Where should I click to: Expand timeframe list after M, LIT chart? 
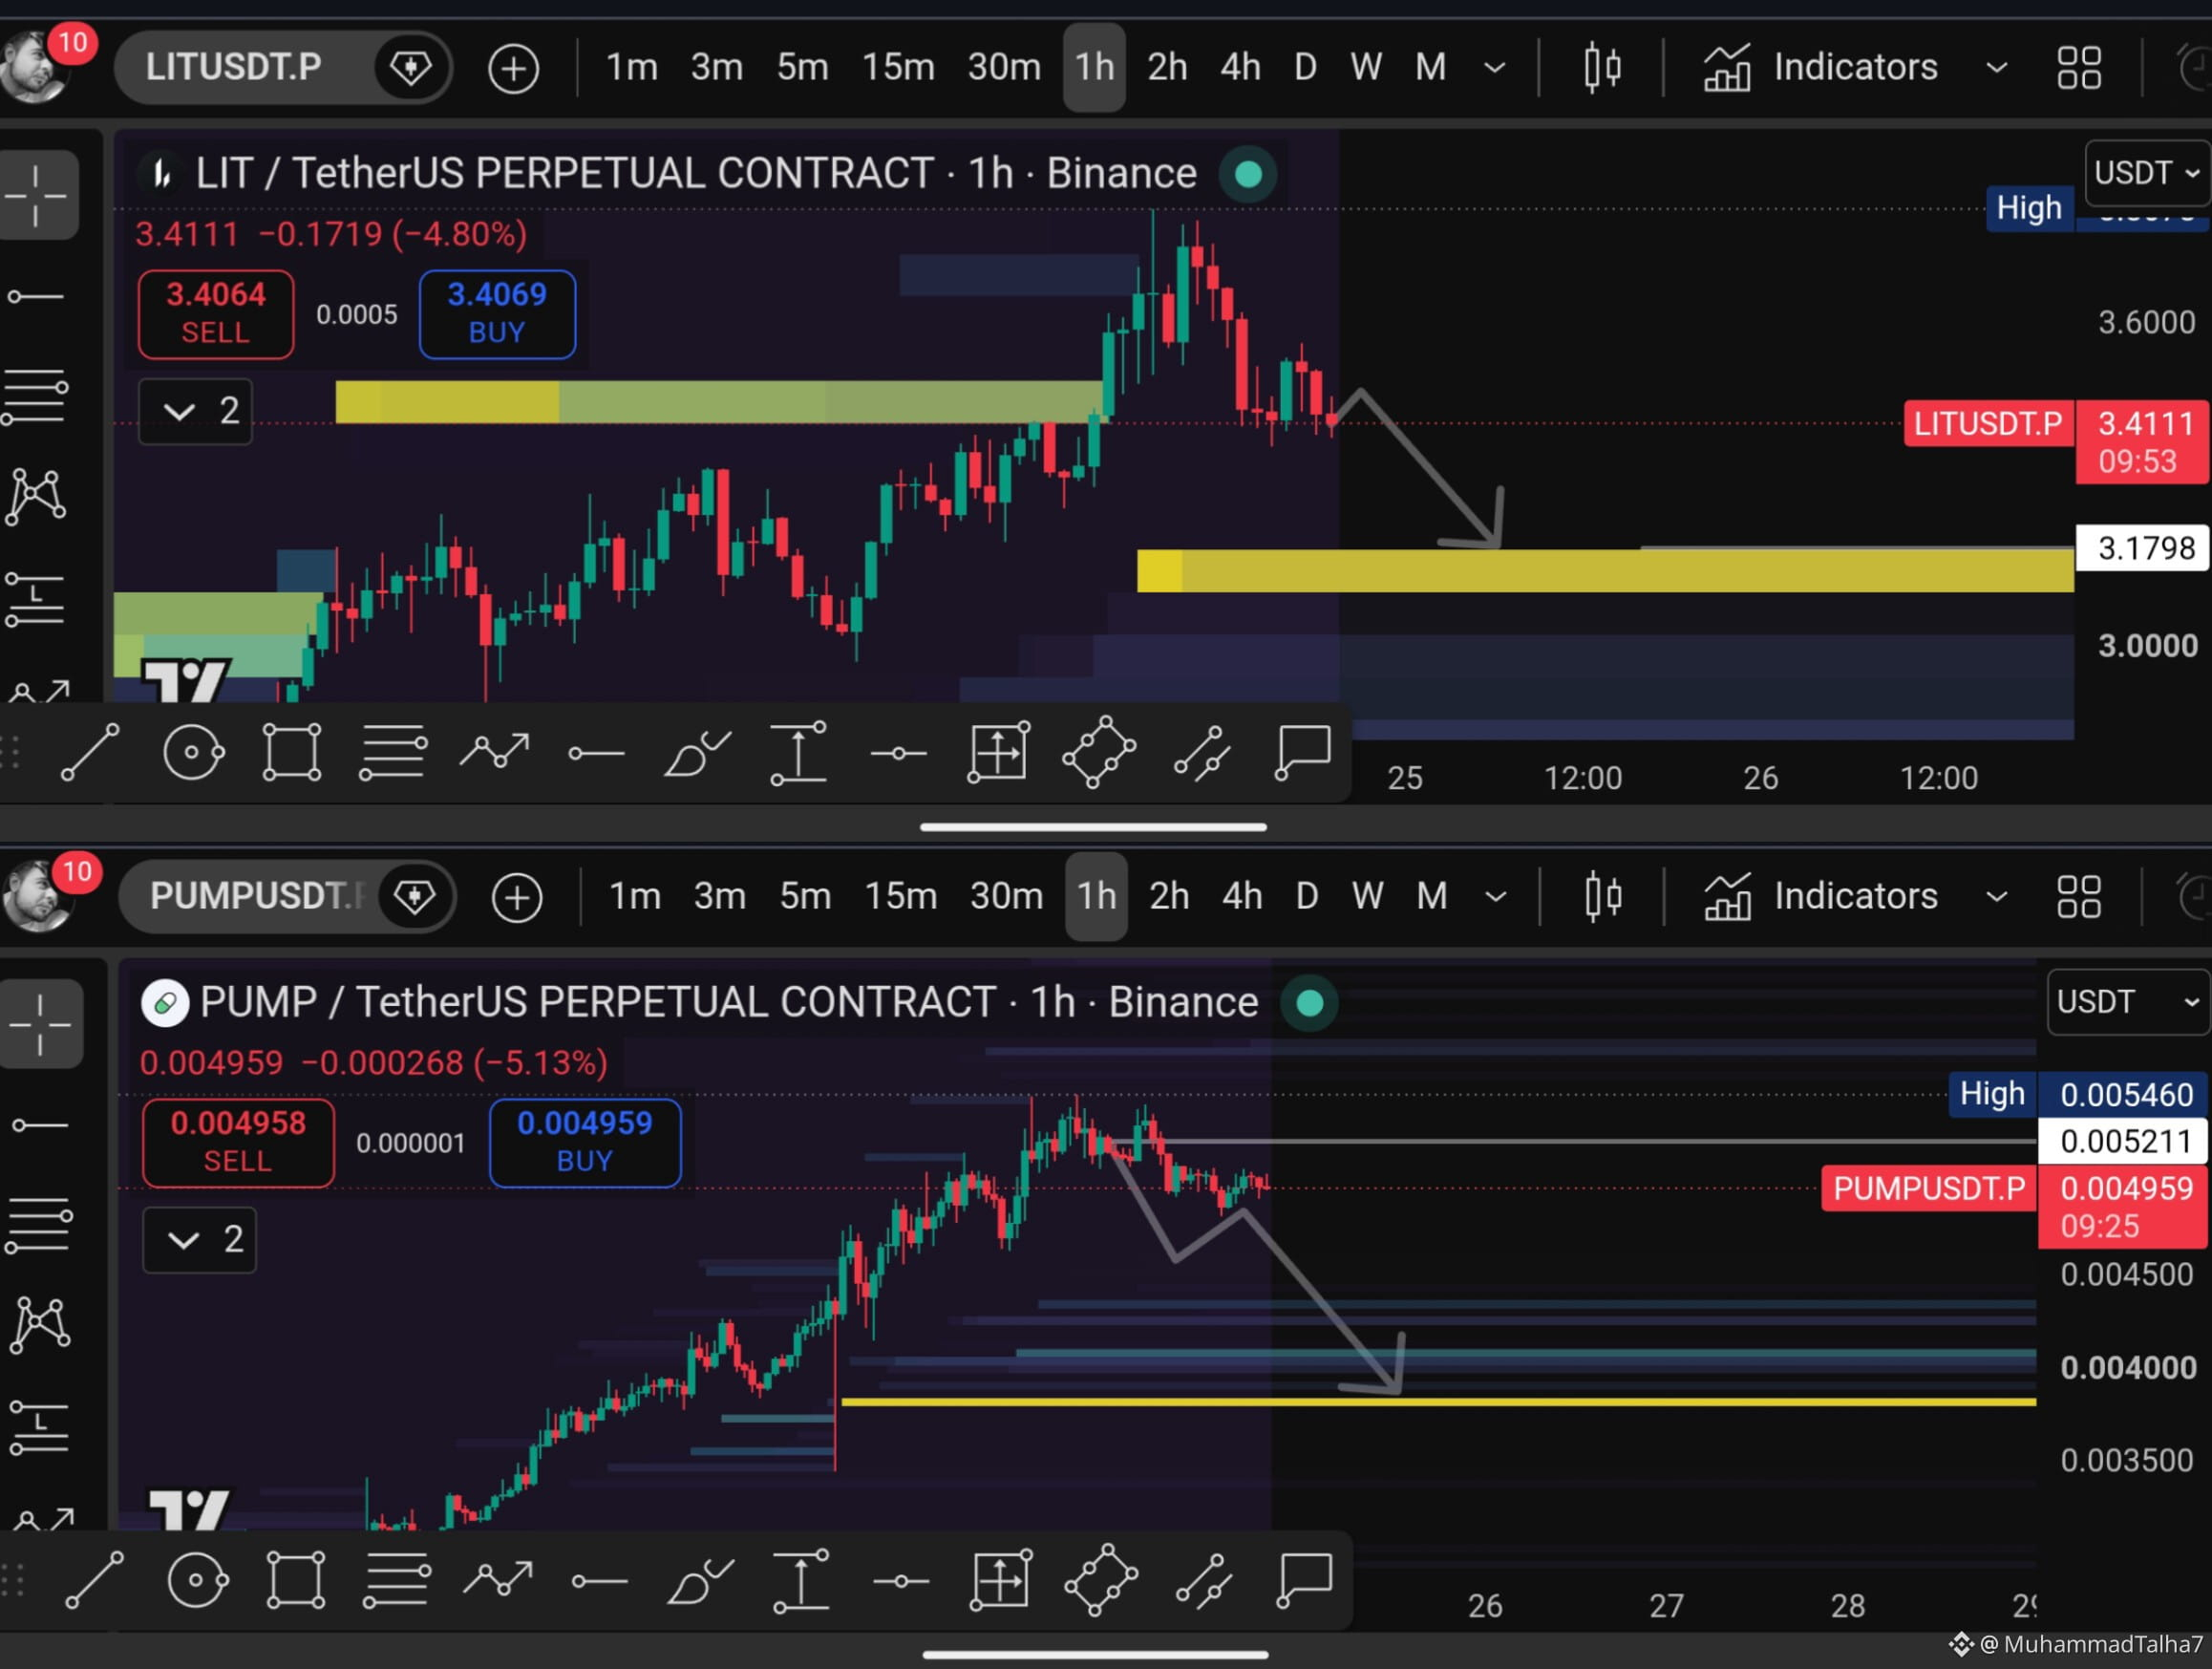[x=1495, y=68]
